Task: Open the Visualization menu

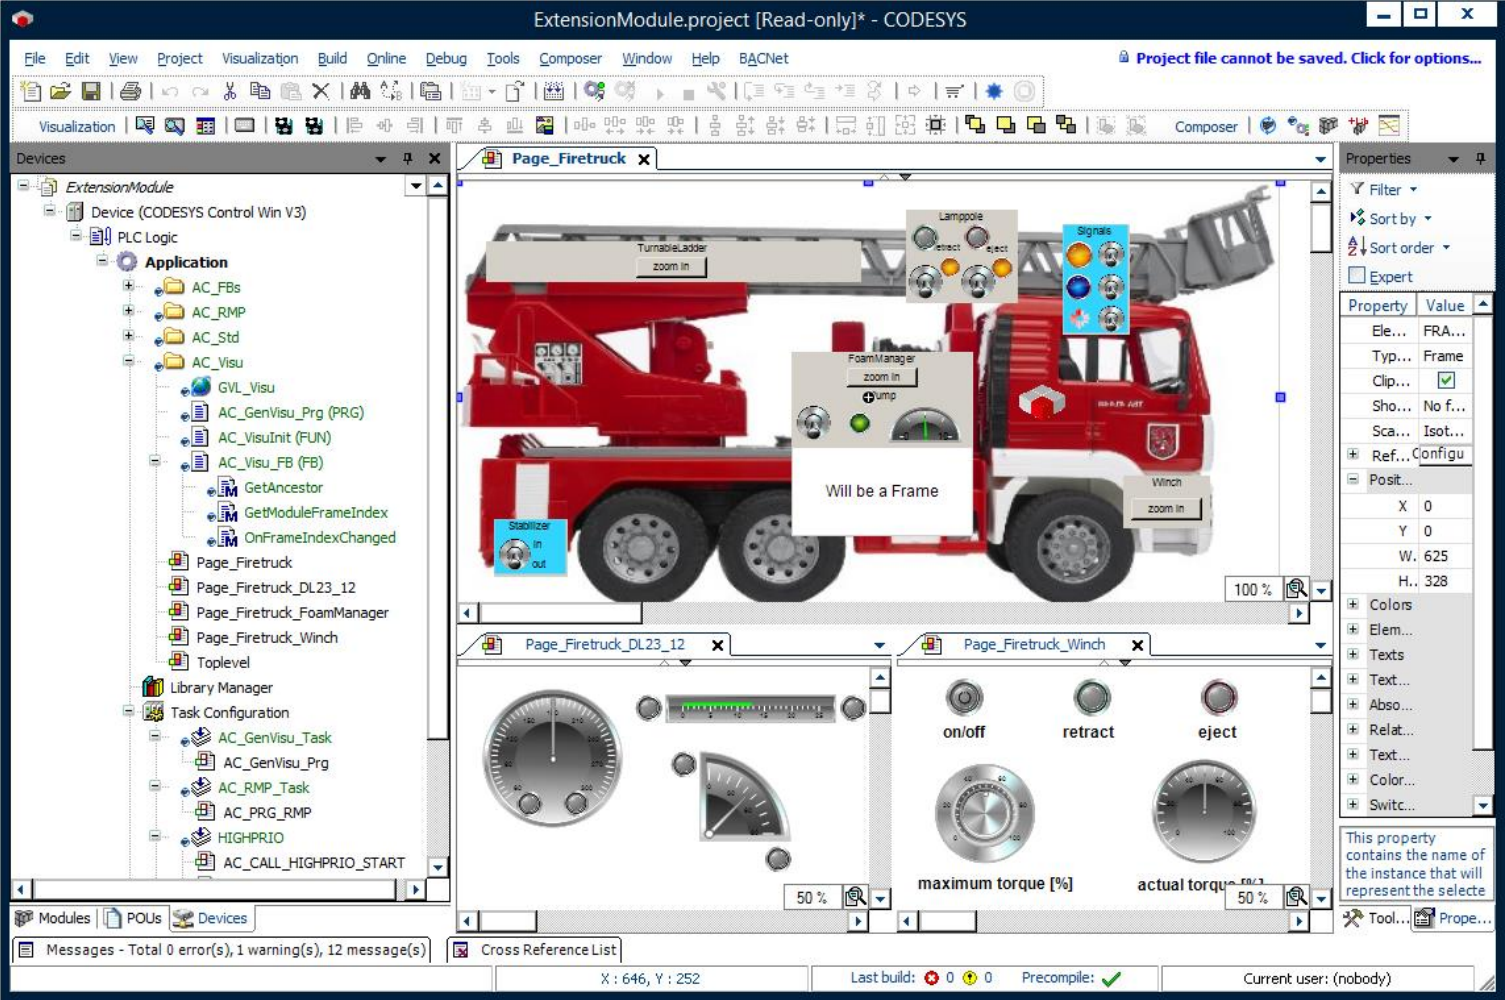Action: tap(259, 59)
